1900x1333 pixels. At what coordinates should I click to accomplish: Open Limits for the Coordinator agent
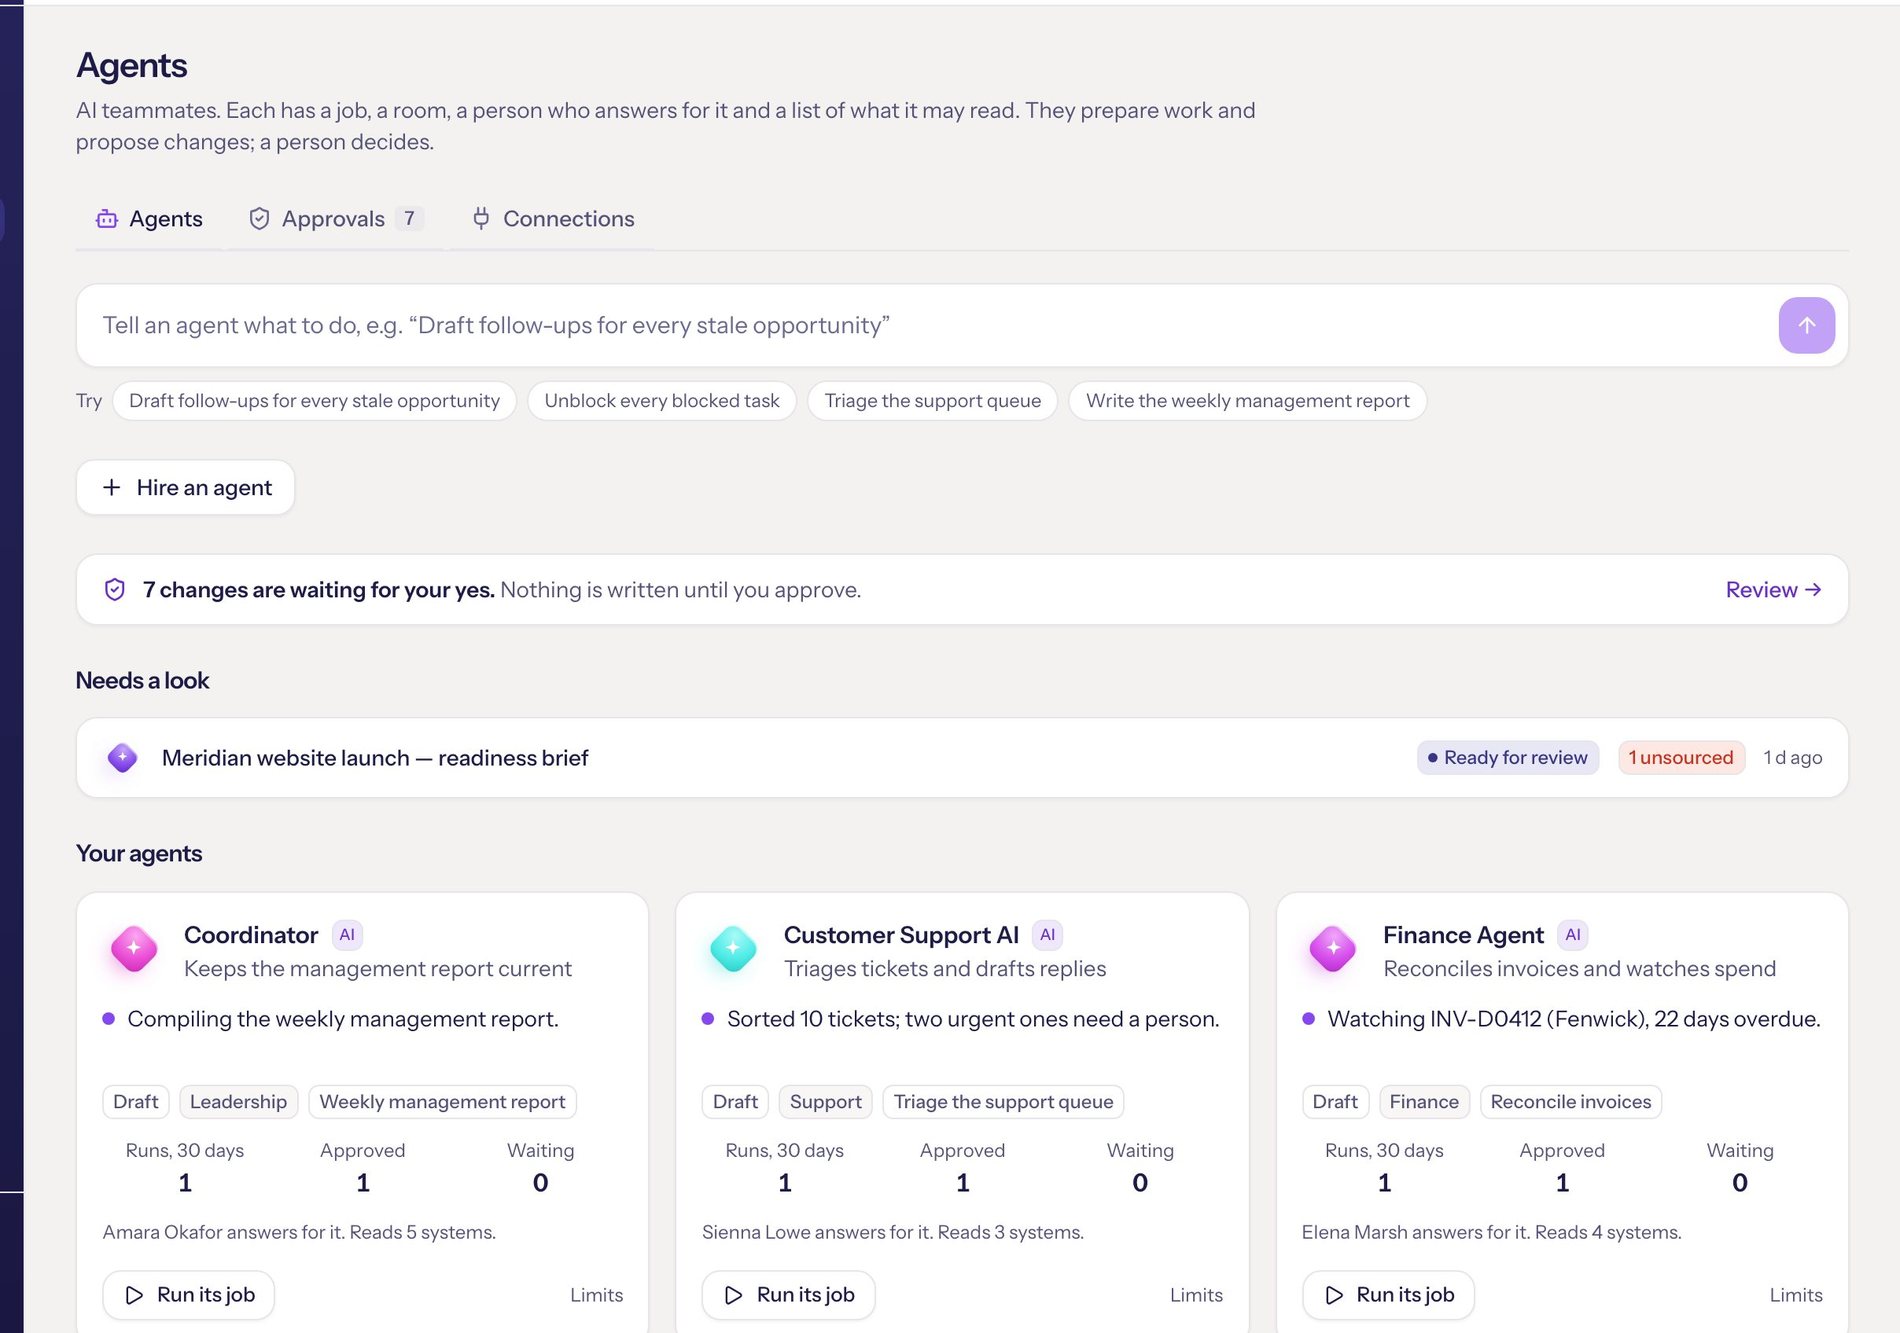click(x=597, y=1295)
